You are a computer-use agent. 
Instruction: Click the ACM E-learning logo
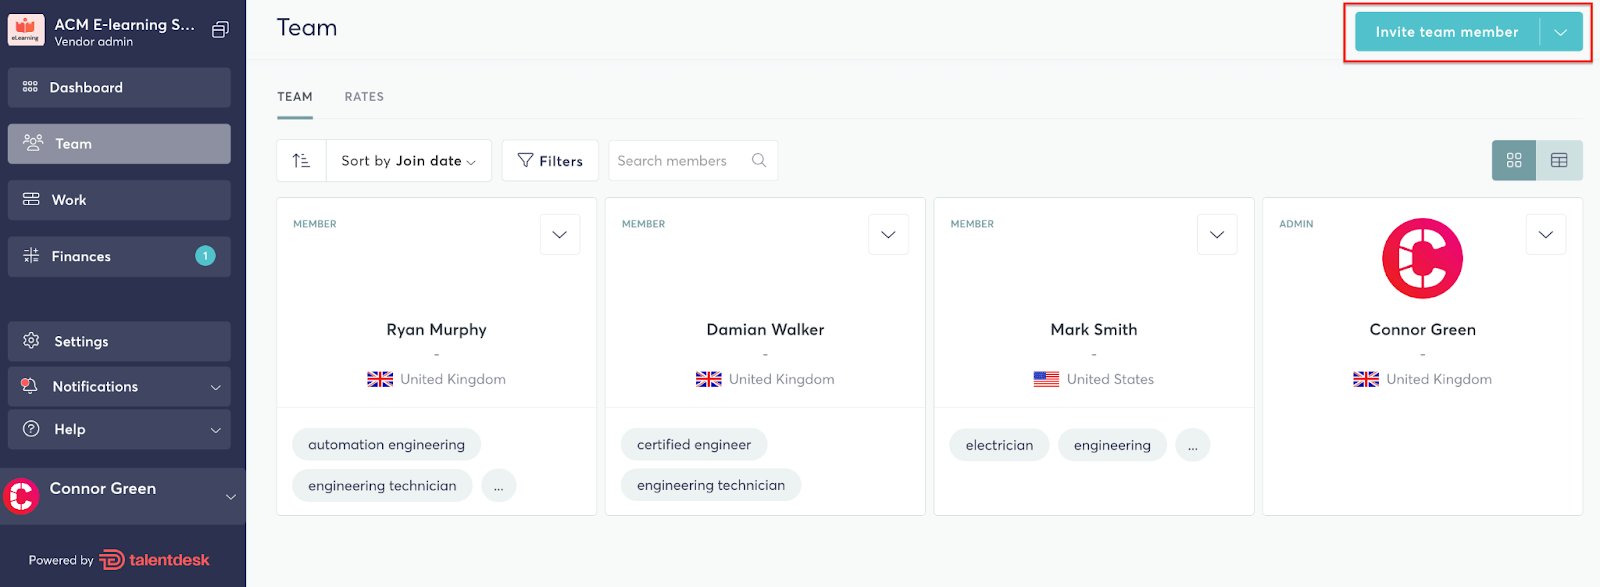(x=26, y=30)
